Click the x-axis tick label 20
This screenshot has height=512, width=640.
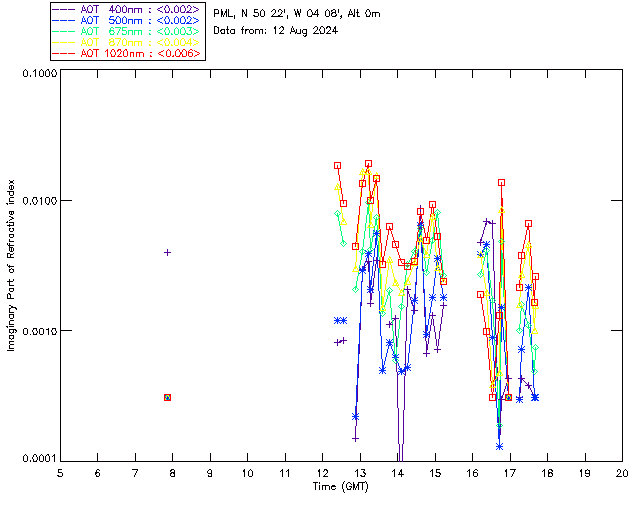(x=622, y=472)
